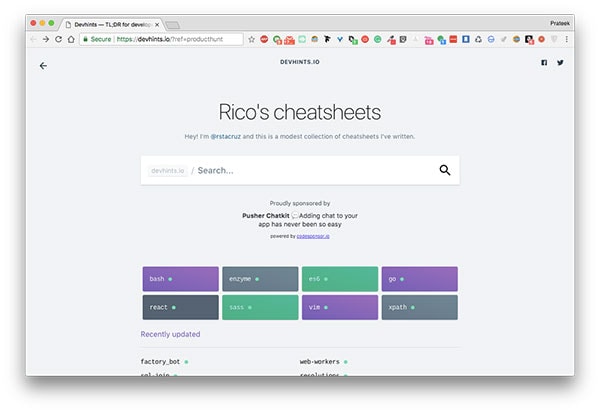
Task: Open the xpath cheatsheet tile
Action: (419, 307)
